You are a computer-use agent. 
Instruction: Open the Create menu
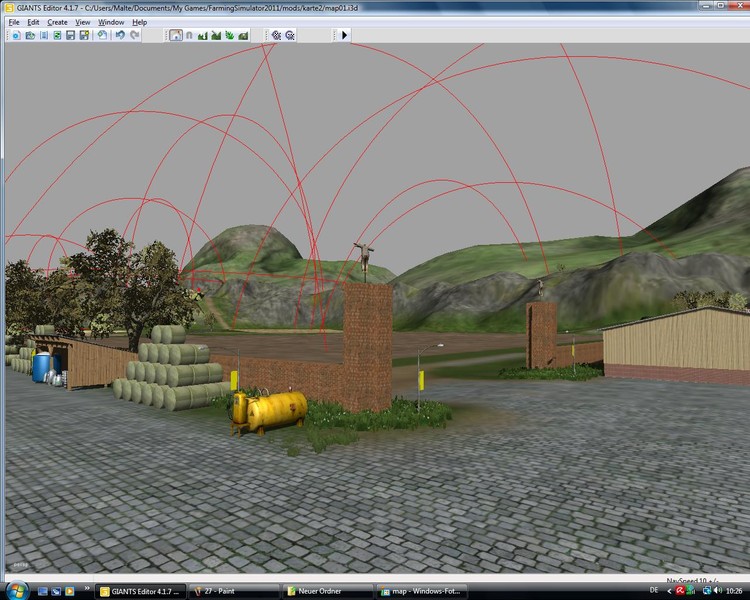(57, 22)
